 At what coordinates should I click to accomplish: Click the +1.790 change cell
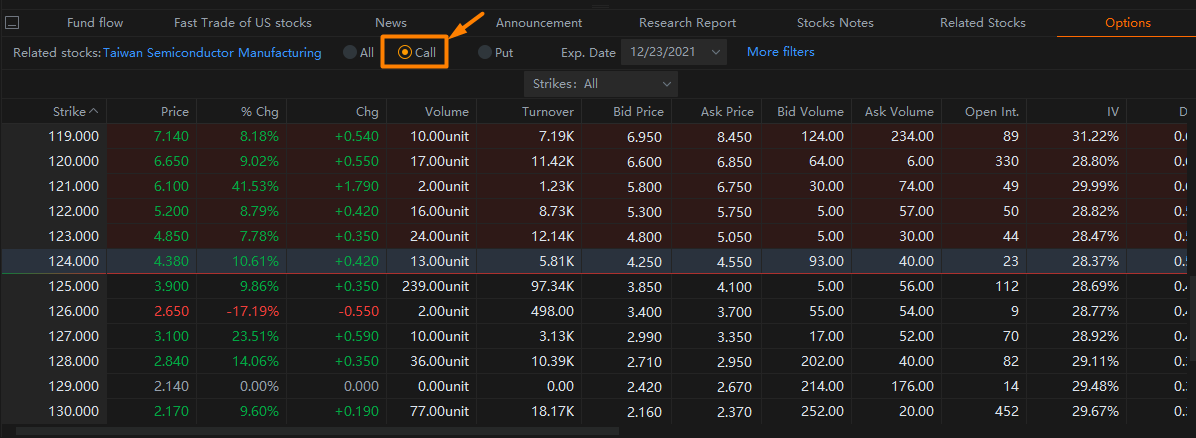point(357,186)
